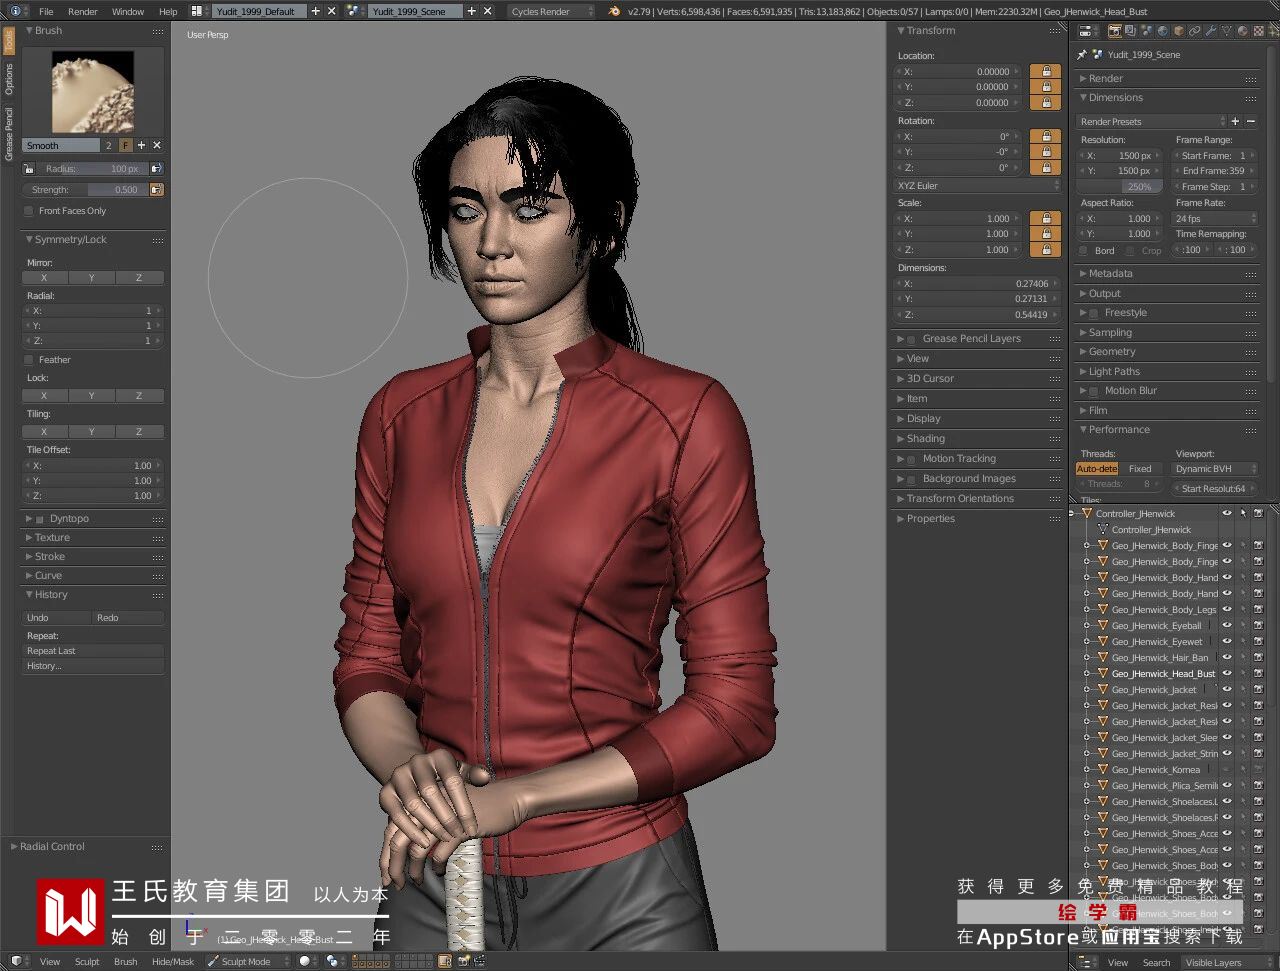Enable the Dyntopo checkbox

coord(40,519)
